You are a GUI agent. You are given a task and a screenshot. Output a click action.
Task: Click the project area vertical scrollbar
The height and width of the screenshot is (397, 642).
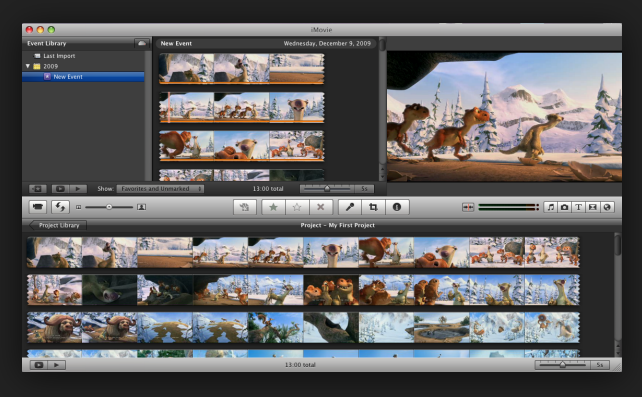(618, 294)
